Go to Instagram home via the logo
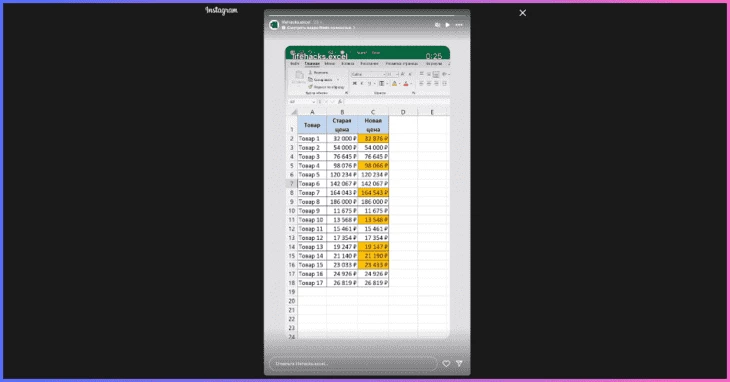The width and height of the screenshot is (730, 382). [x=222, y=10]
